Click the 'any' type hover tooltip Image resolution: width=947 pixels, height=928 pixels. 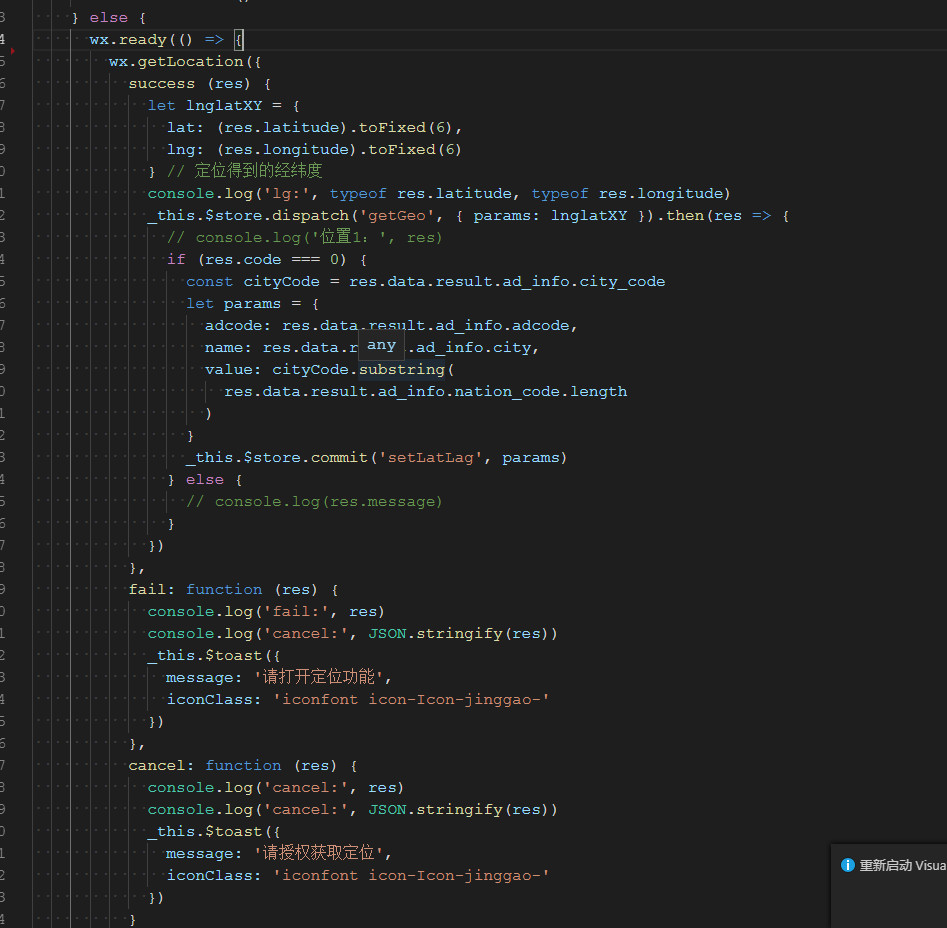point(381,346)
